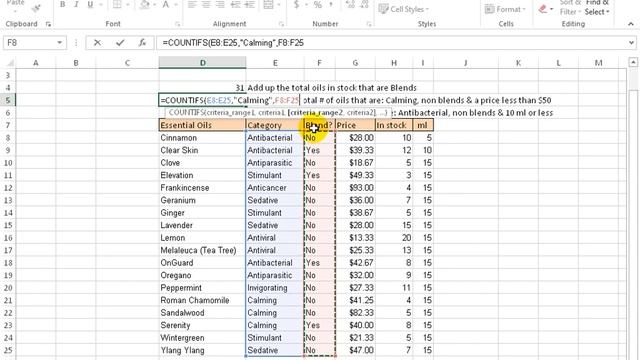Image resolution: width=640 pixels, height=360 pixels.
Task: Apply Borders using the borders icon
Action: 117,4
